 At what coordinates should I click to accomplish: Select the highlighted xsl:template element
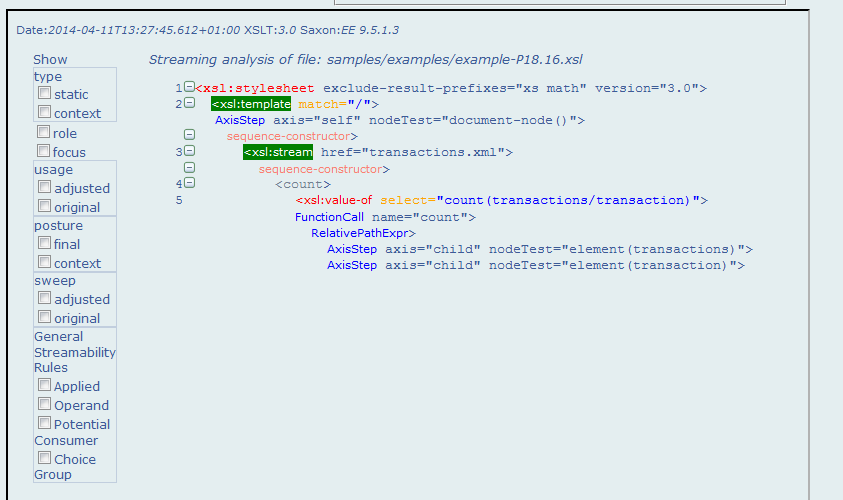[x=251, y=104]
